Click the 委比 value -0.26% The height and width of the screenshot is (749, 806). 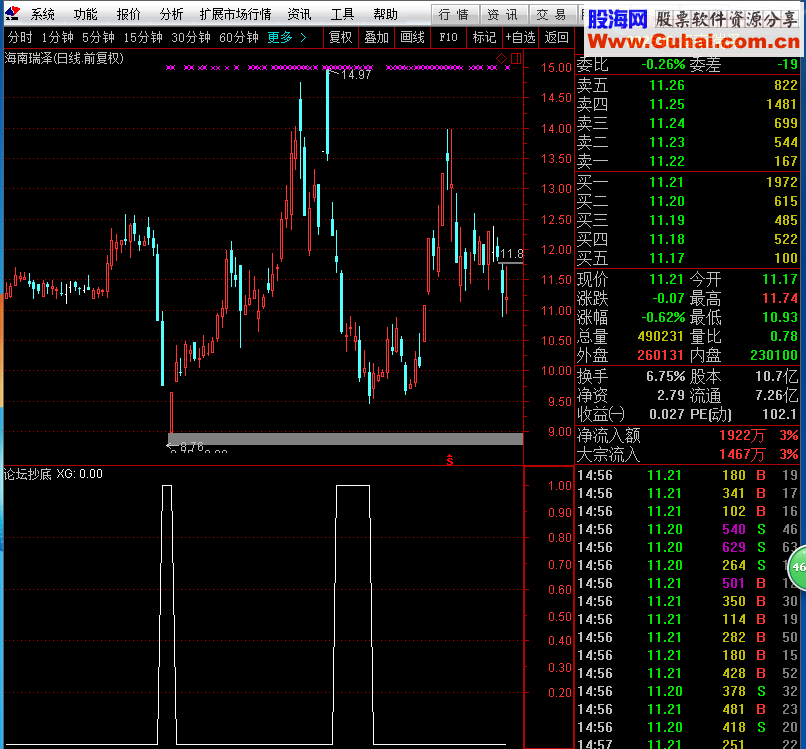tap(663, 64)
